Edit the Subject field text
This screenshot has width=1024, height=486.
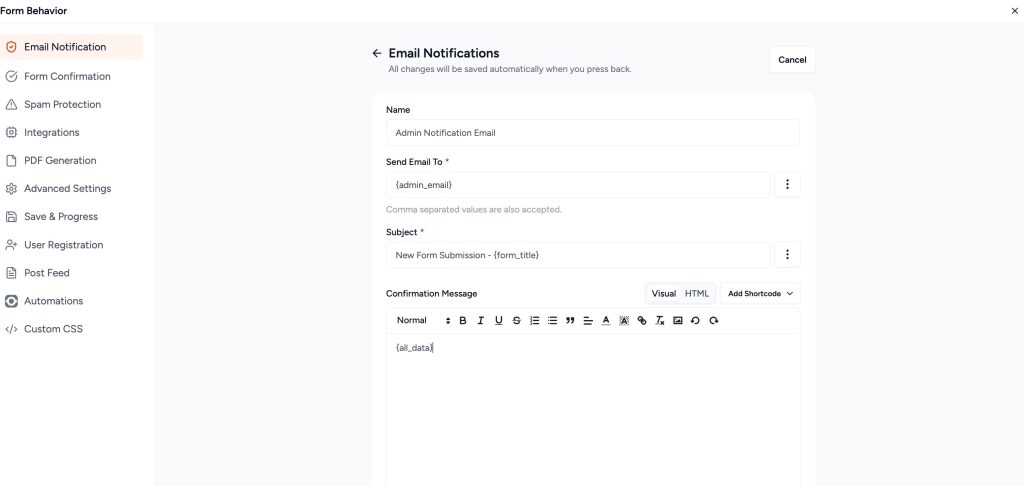pos(578,255)
